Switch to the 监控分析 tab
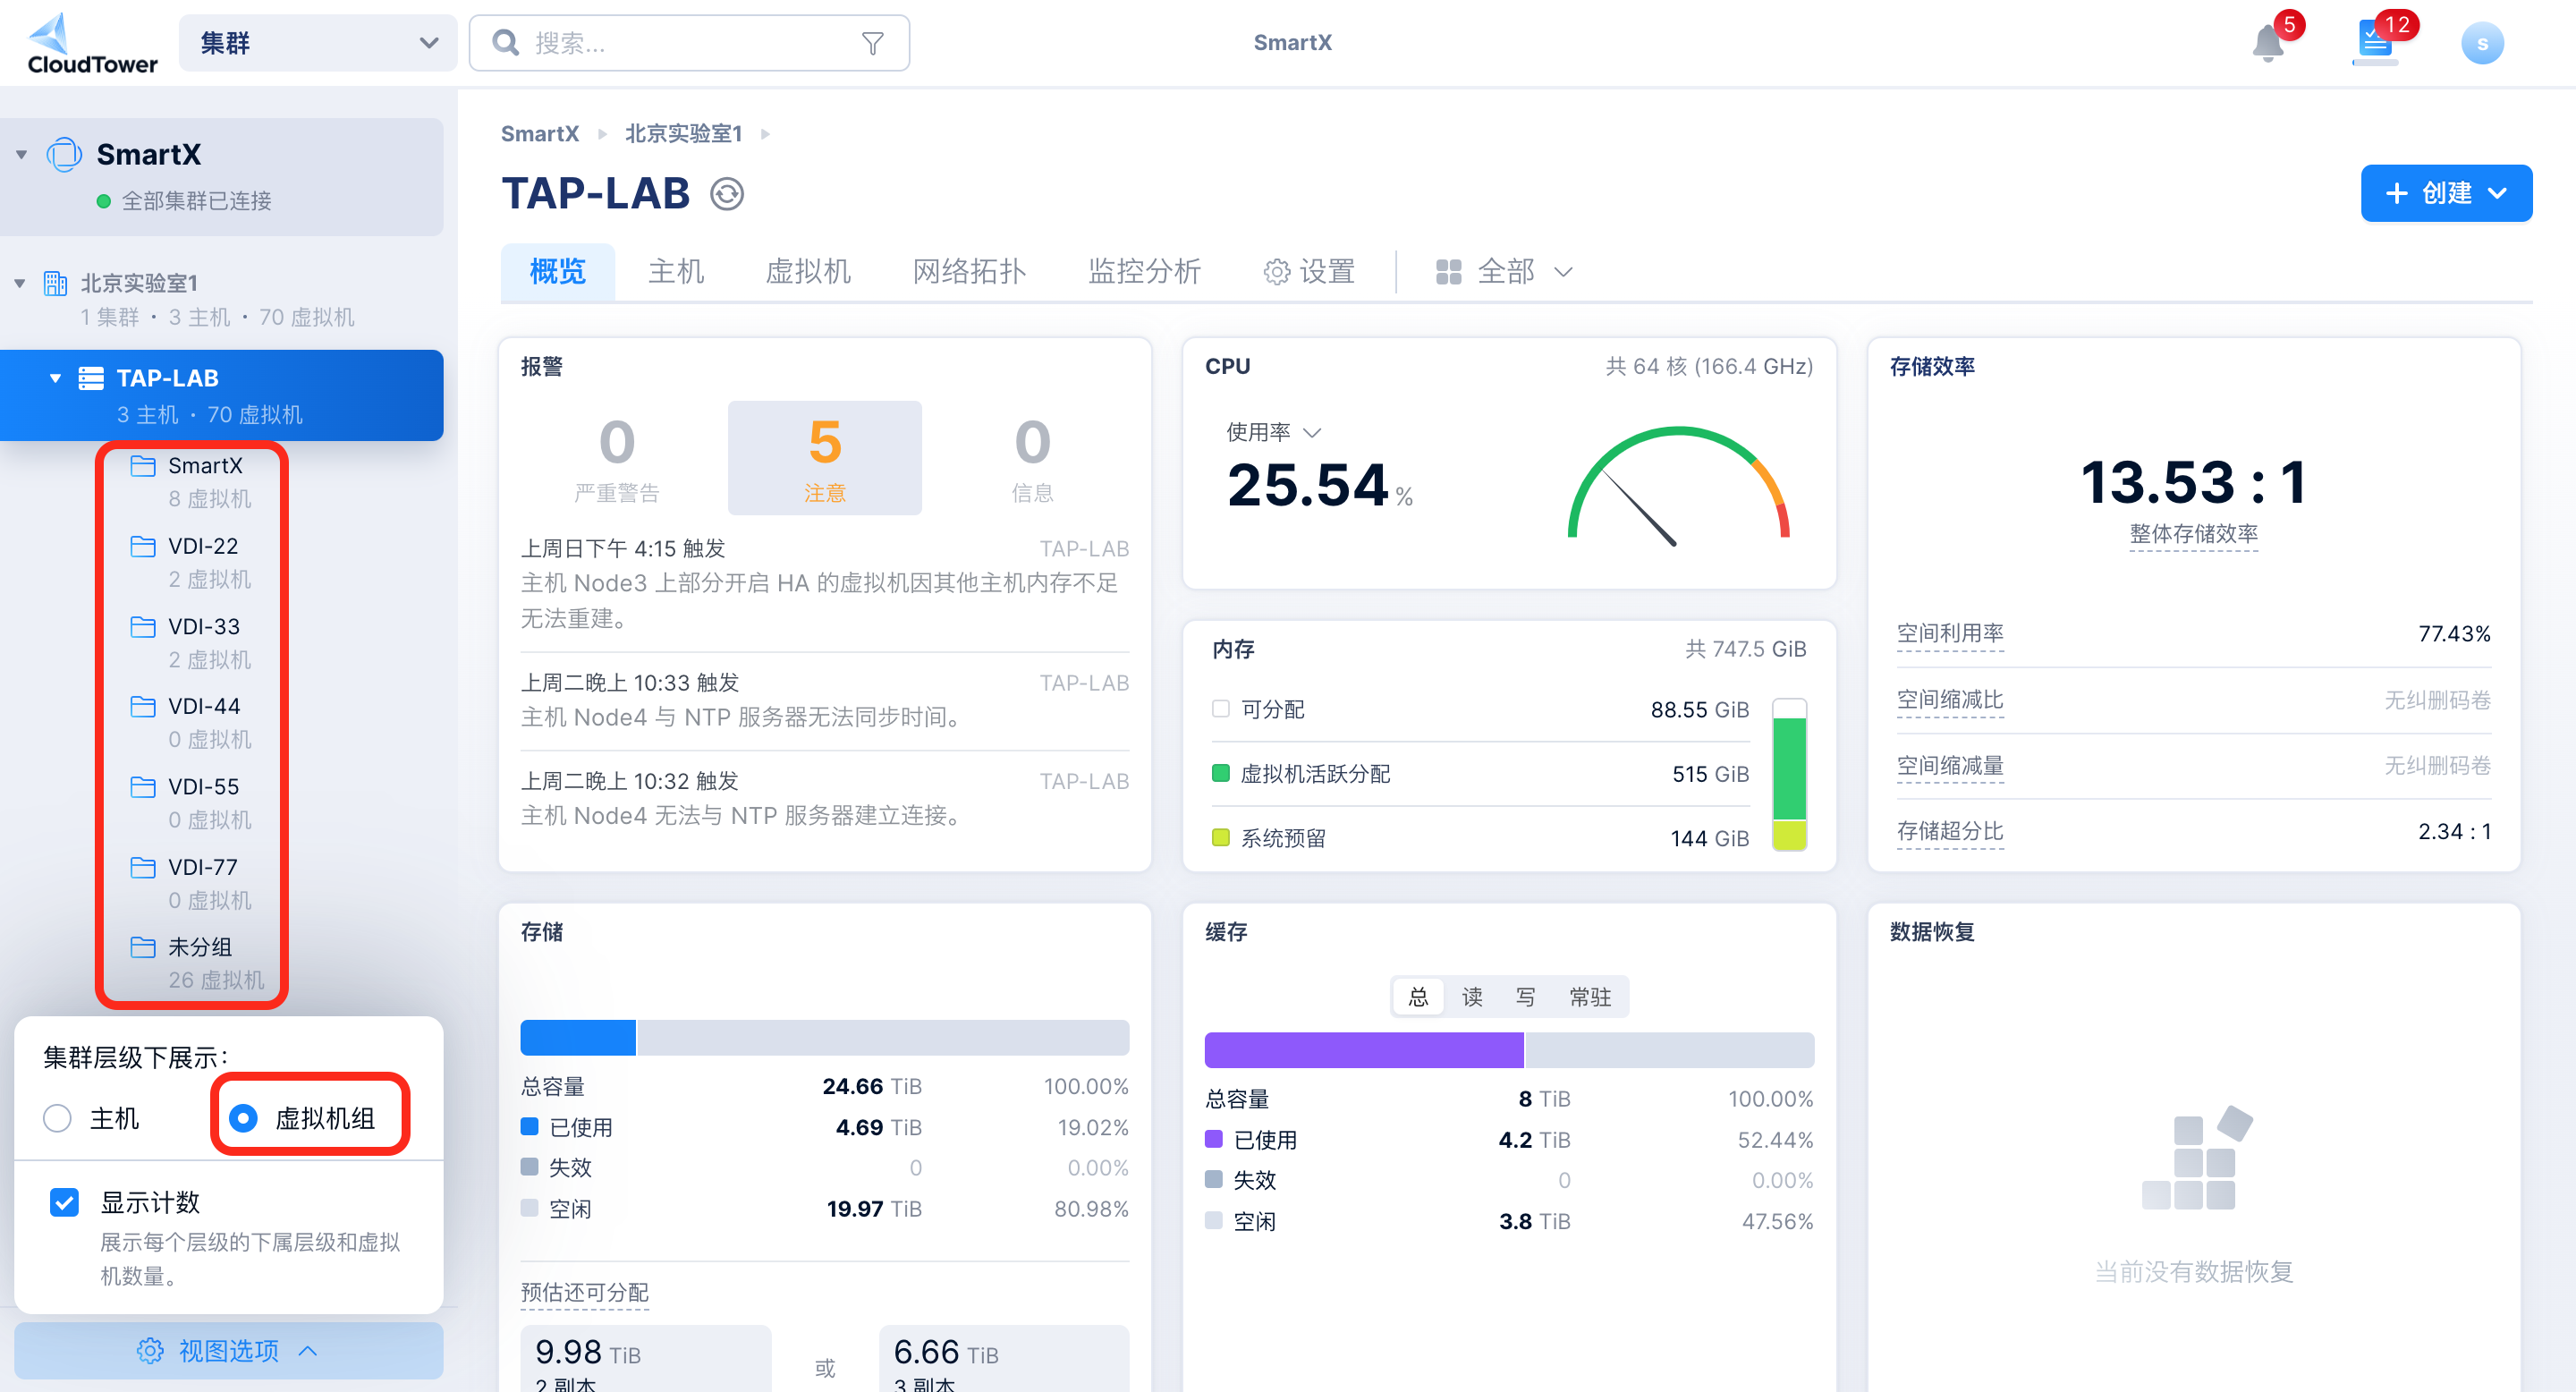Viewport: 2576px width, 1392px height. click(x=1144, y=271)
